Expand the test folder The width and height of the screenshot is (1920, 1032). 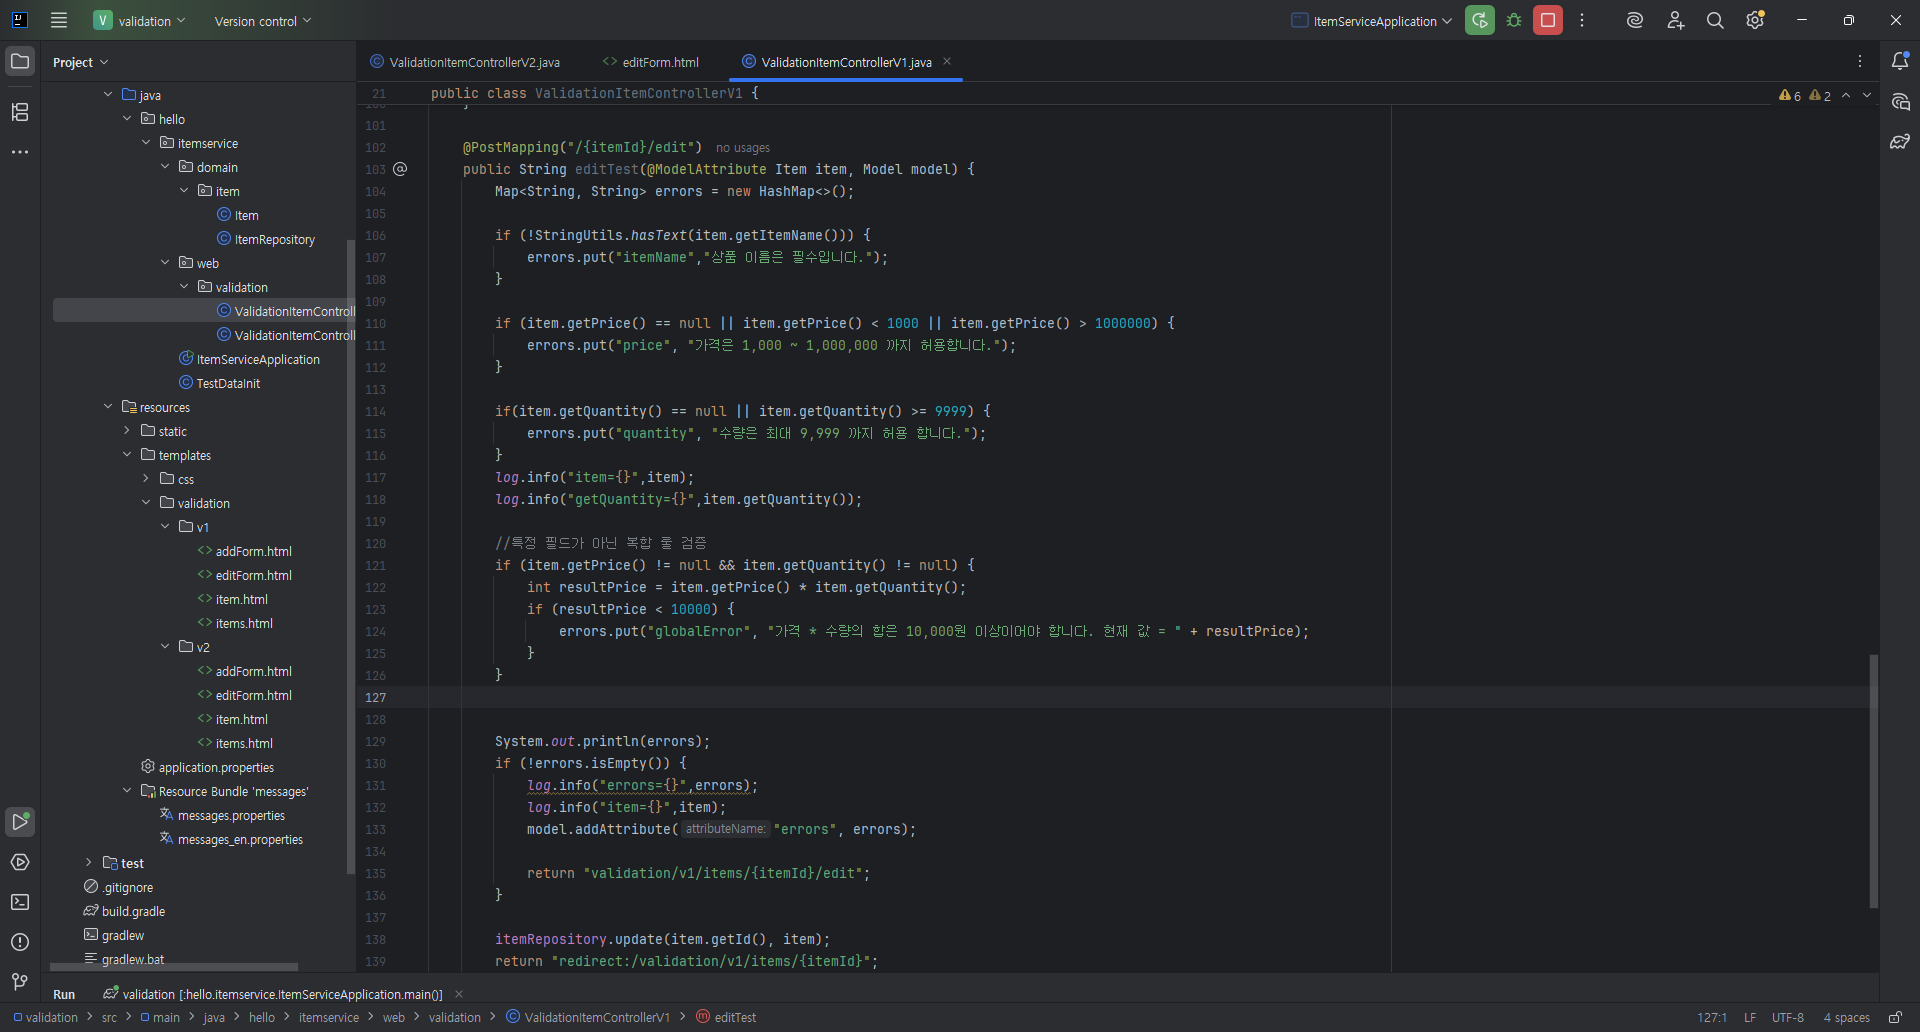click(x=89, y=863)
